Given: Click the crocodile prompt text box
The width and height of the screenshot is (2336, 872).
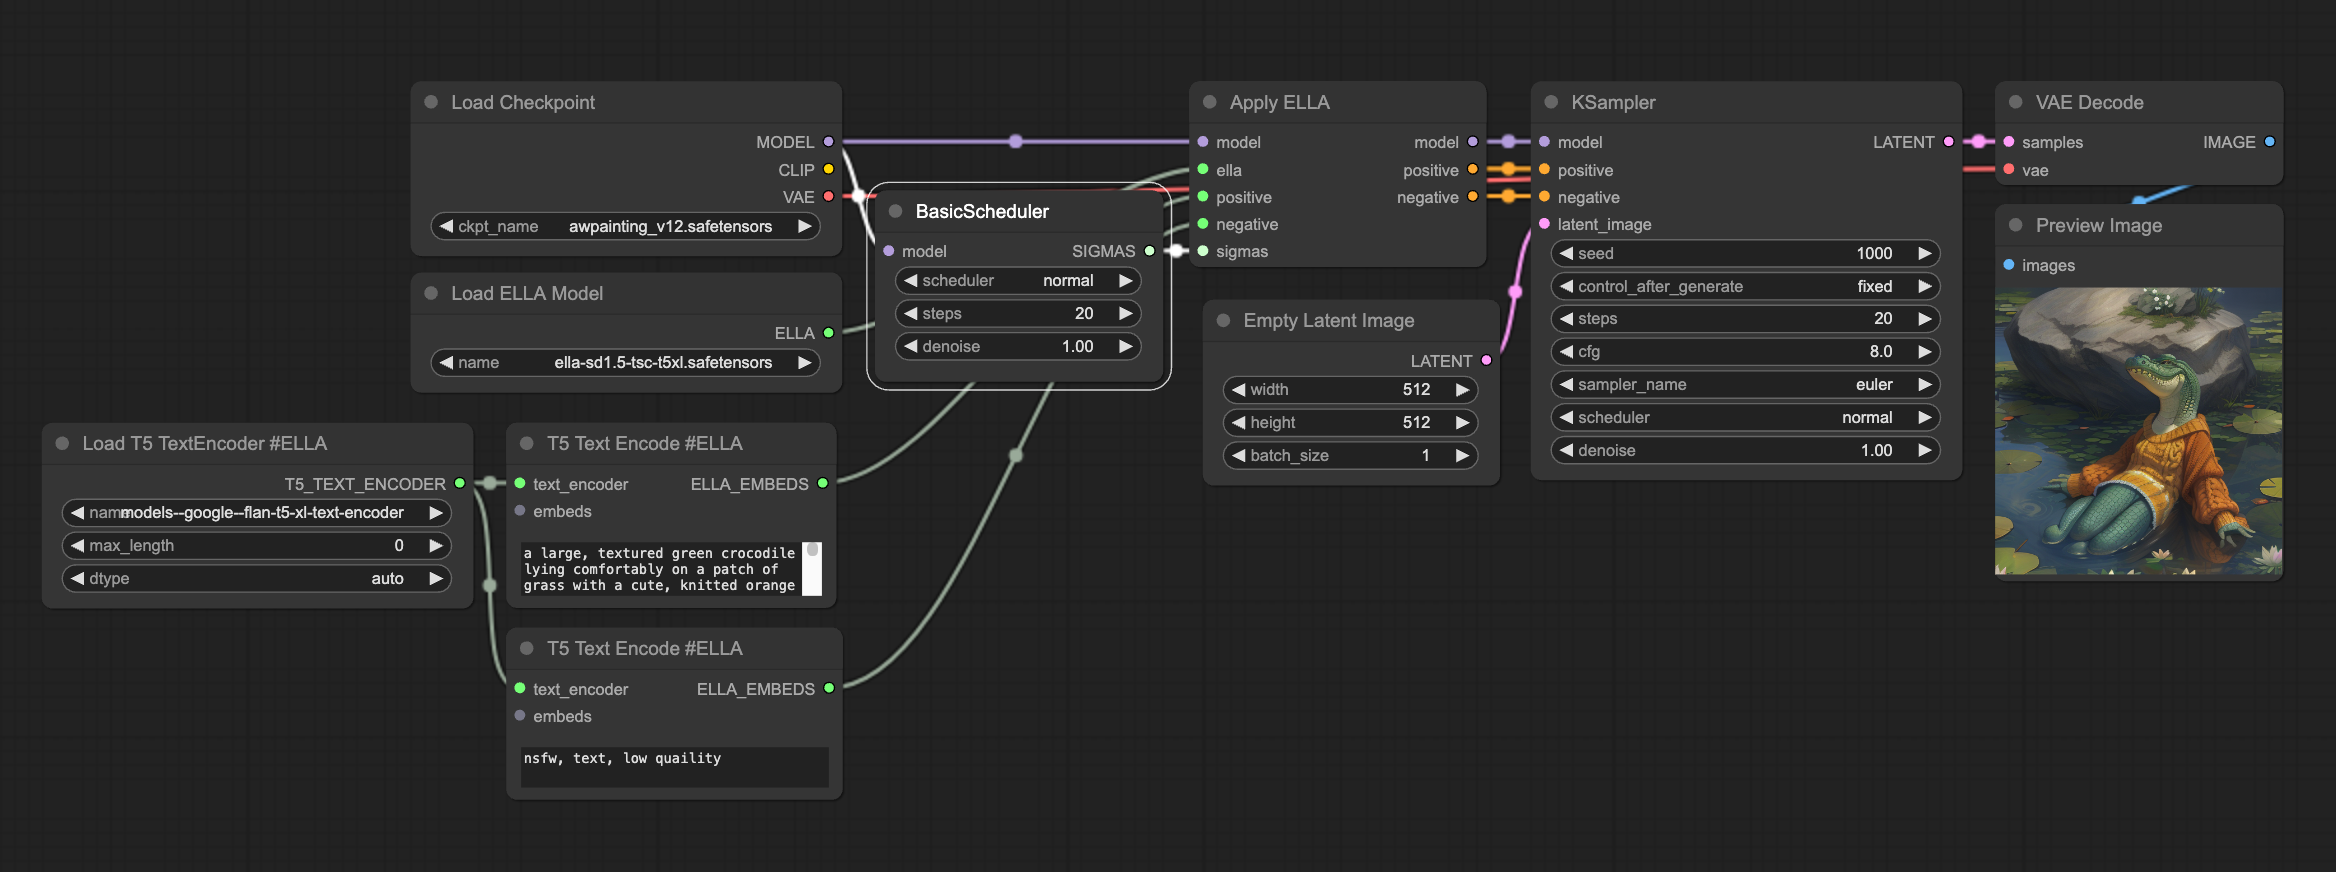Looking at the screenshot, I should (661, 569).
